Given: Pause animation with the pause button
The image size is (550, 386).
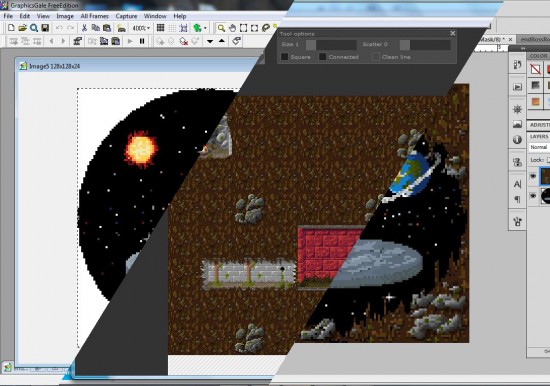Looking at the screenshot, I should [x=142, y=41].
